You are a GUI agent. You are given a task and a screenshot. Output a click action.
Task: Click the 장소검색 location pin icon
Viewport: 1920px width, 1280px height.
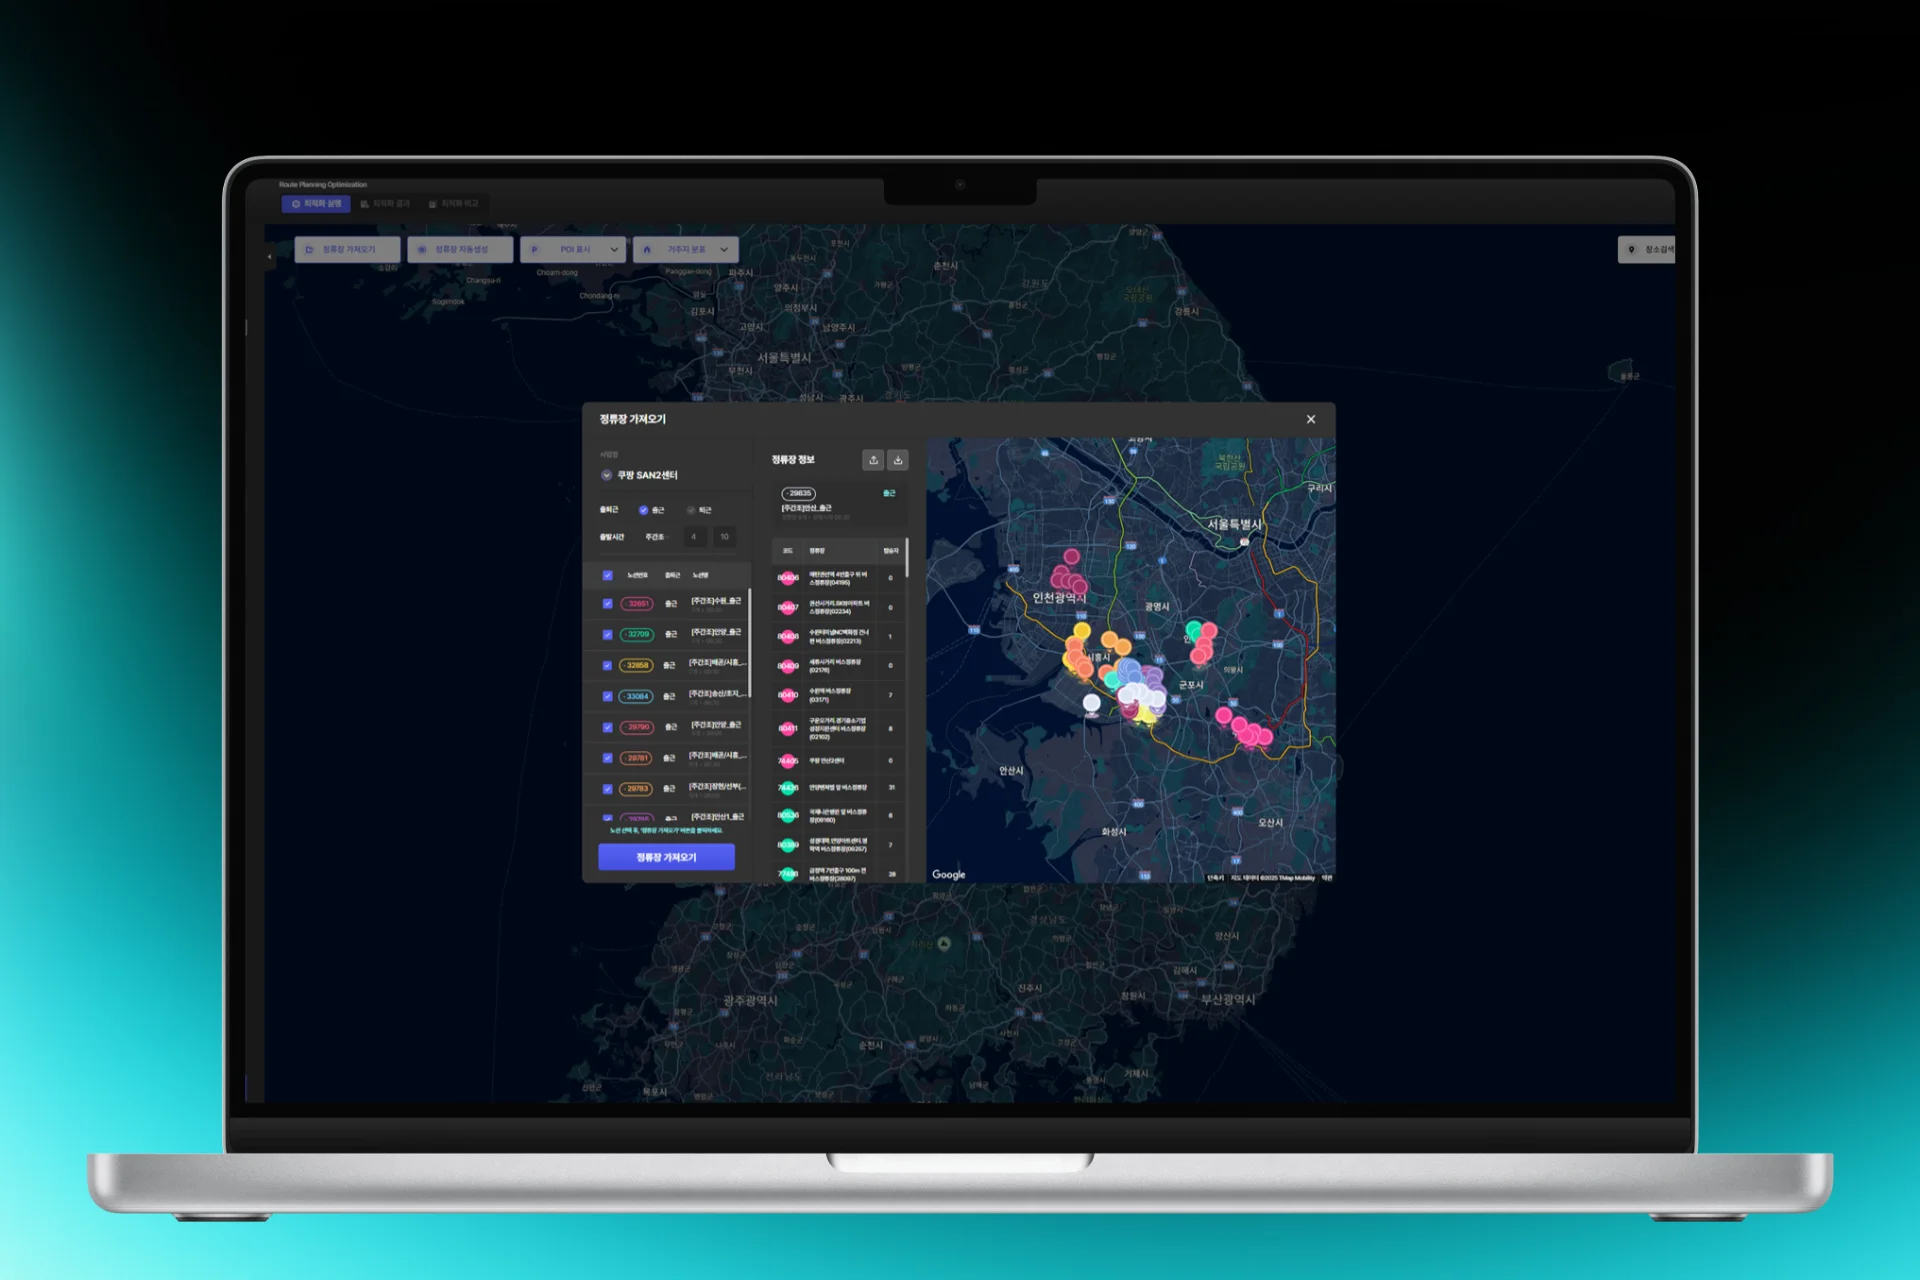tap(1632, 250)
